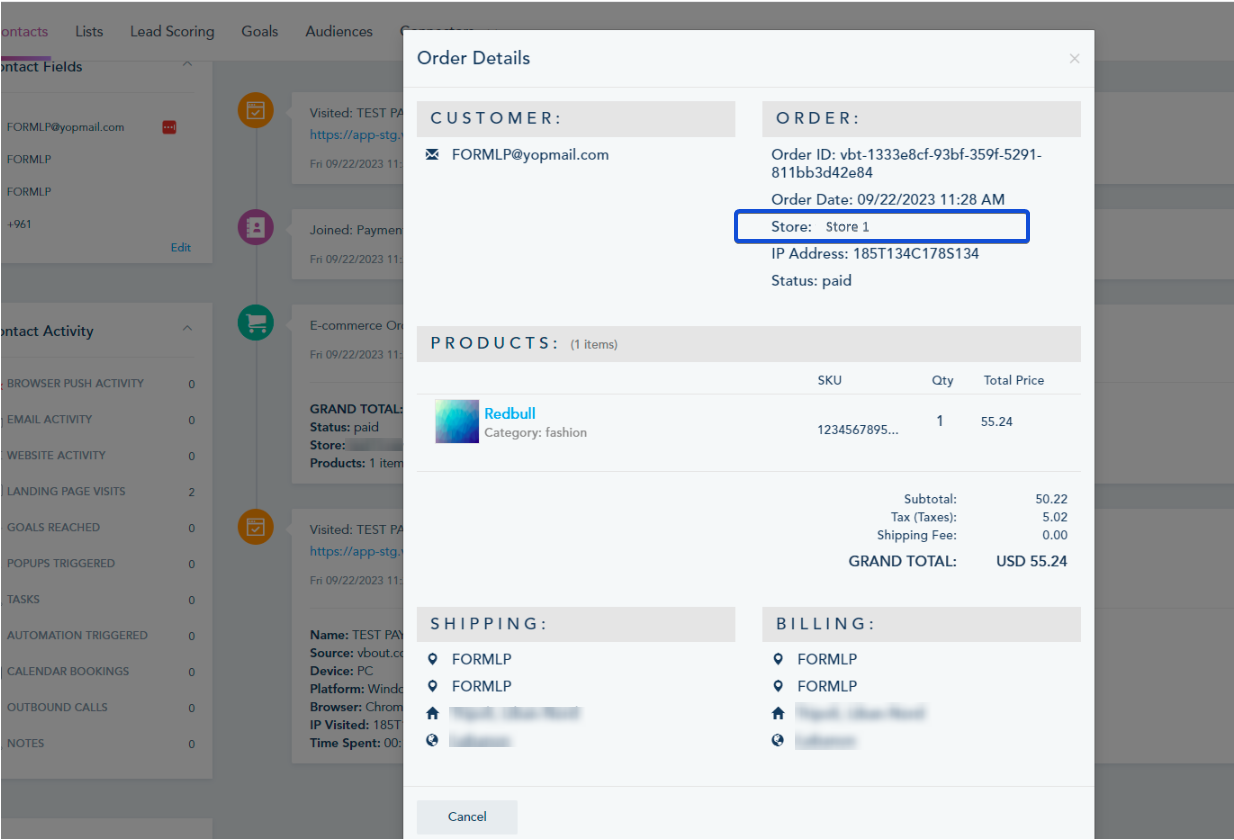Click the customer email FORMLP@yopmail.com

coord(530,155)
